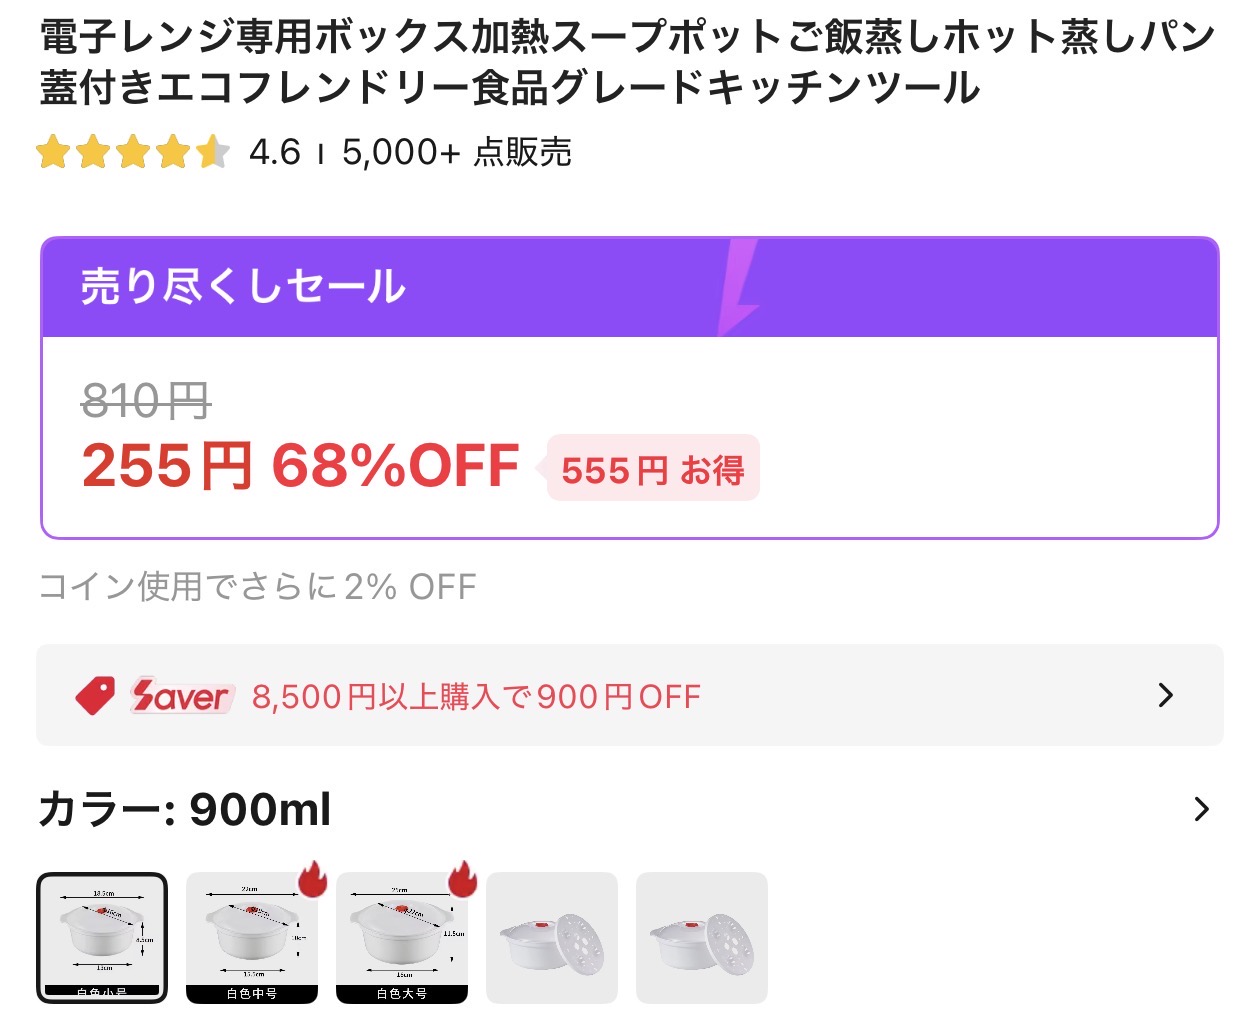This screenshot has width=1260, height=1019.
Task: Select the 白色中号 color variant
Action: click(252, 938)
